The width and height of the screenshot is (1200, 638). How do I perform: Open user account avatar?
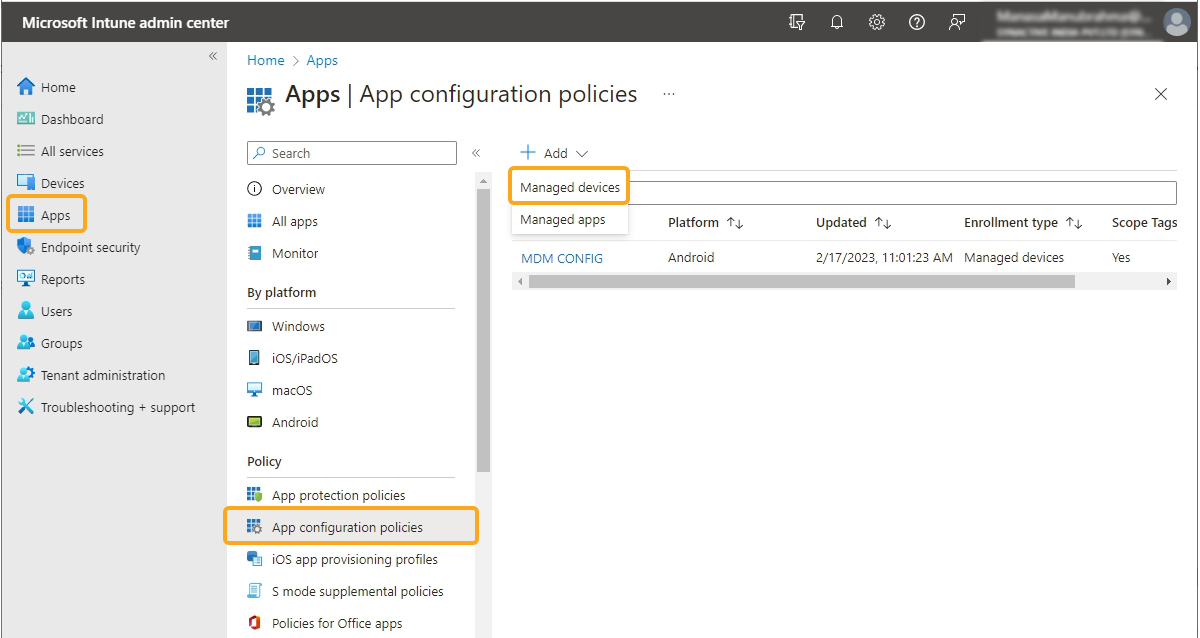tap(1176, 22)
